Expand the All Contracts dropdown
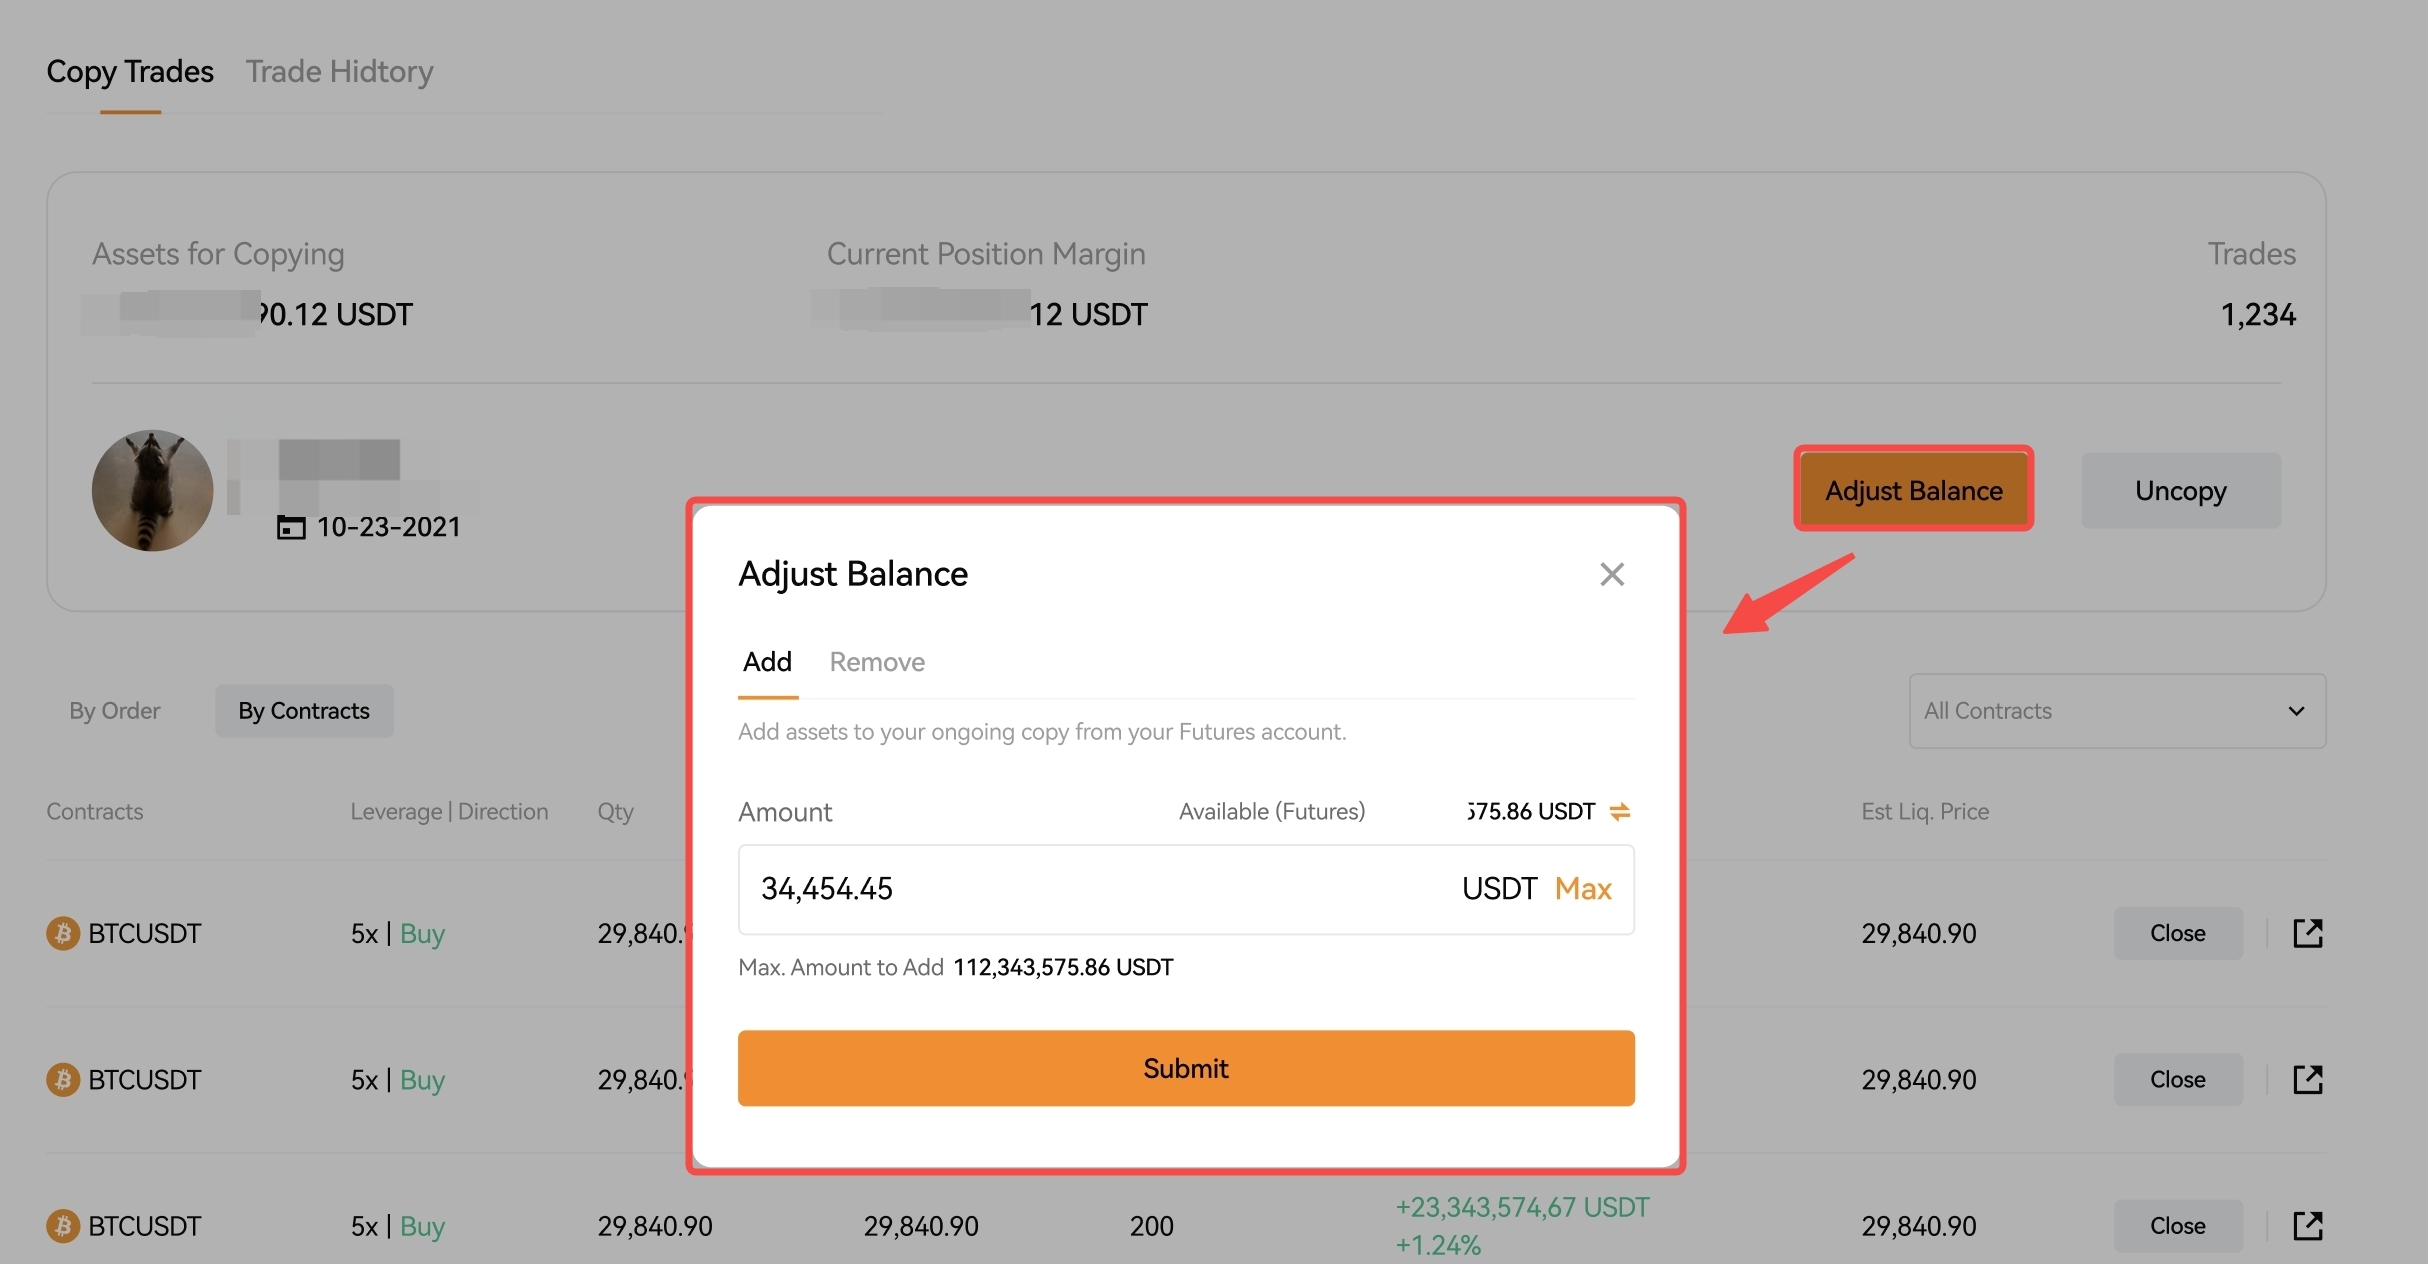 (x=2117, y=711)
